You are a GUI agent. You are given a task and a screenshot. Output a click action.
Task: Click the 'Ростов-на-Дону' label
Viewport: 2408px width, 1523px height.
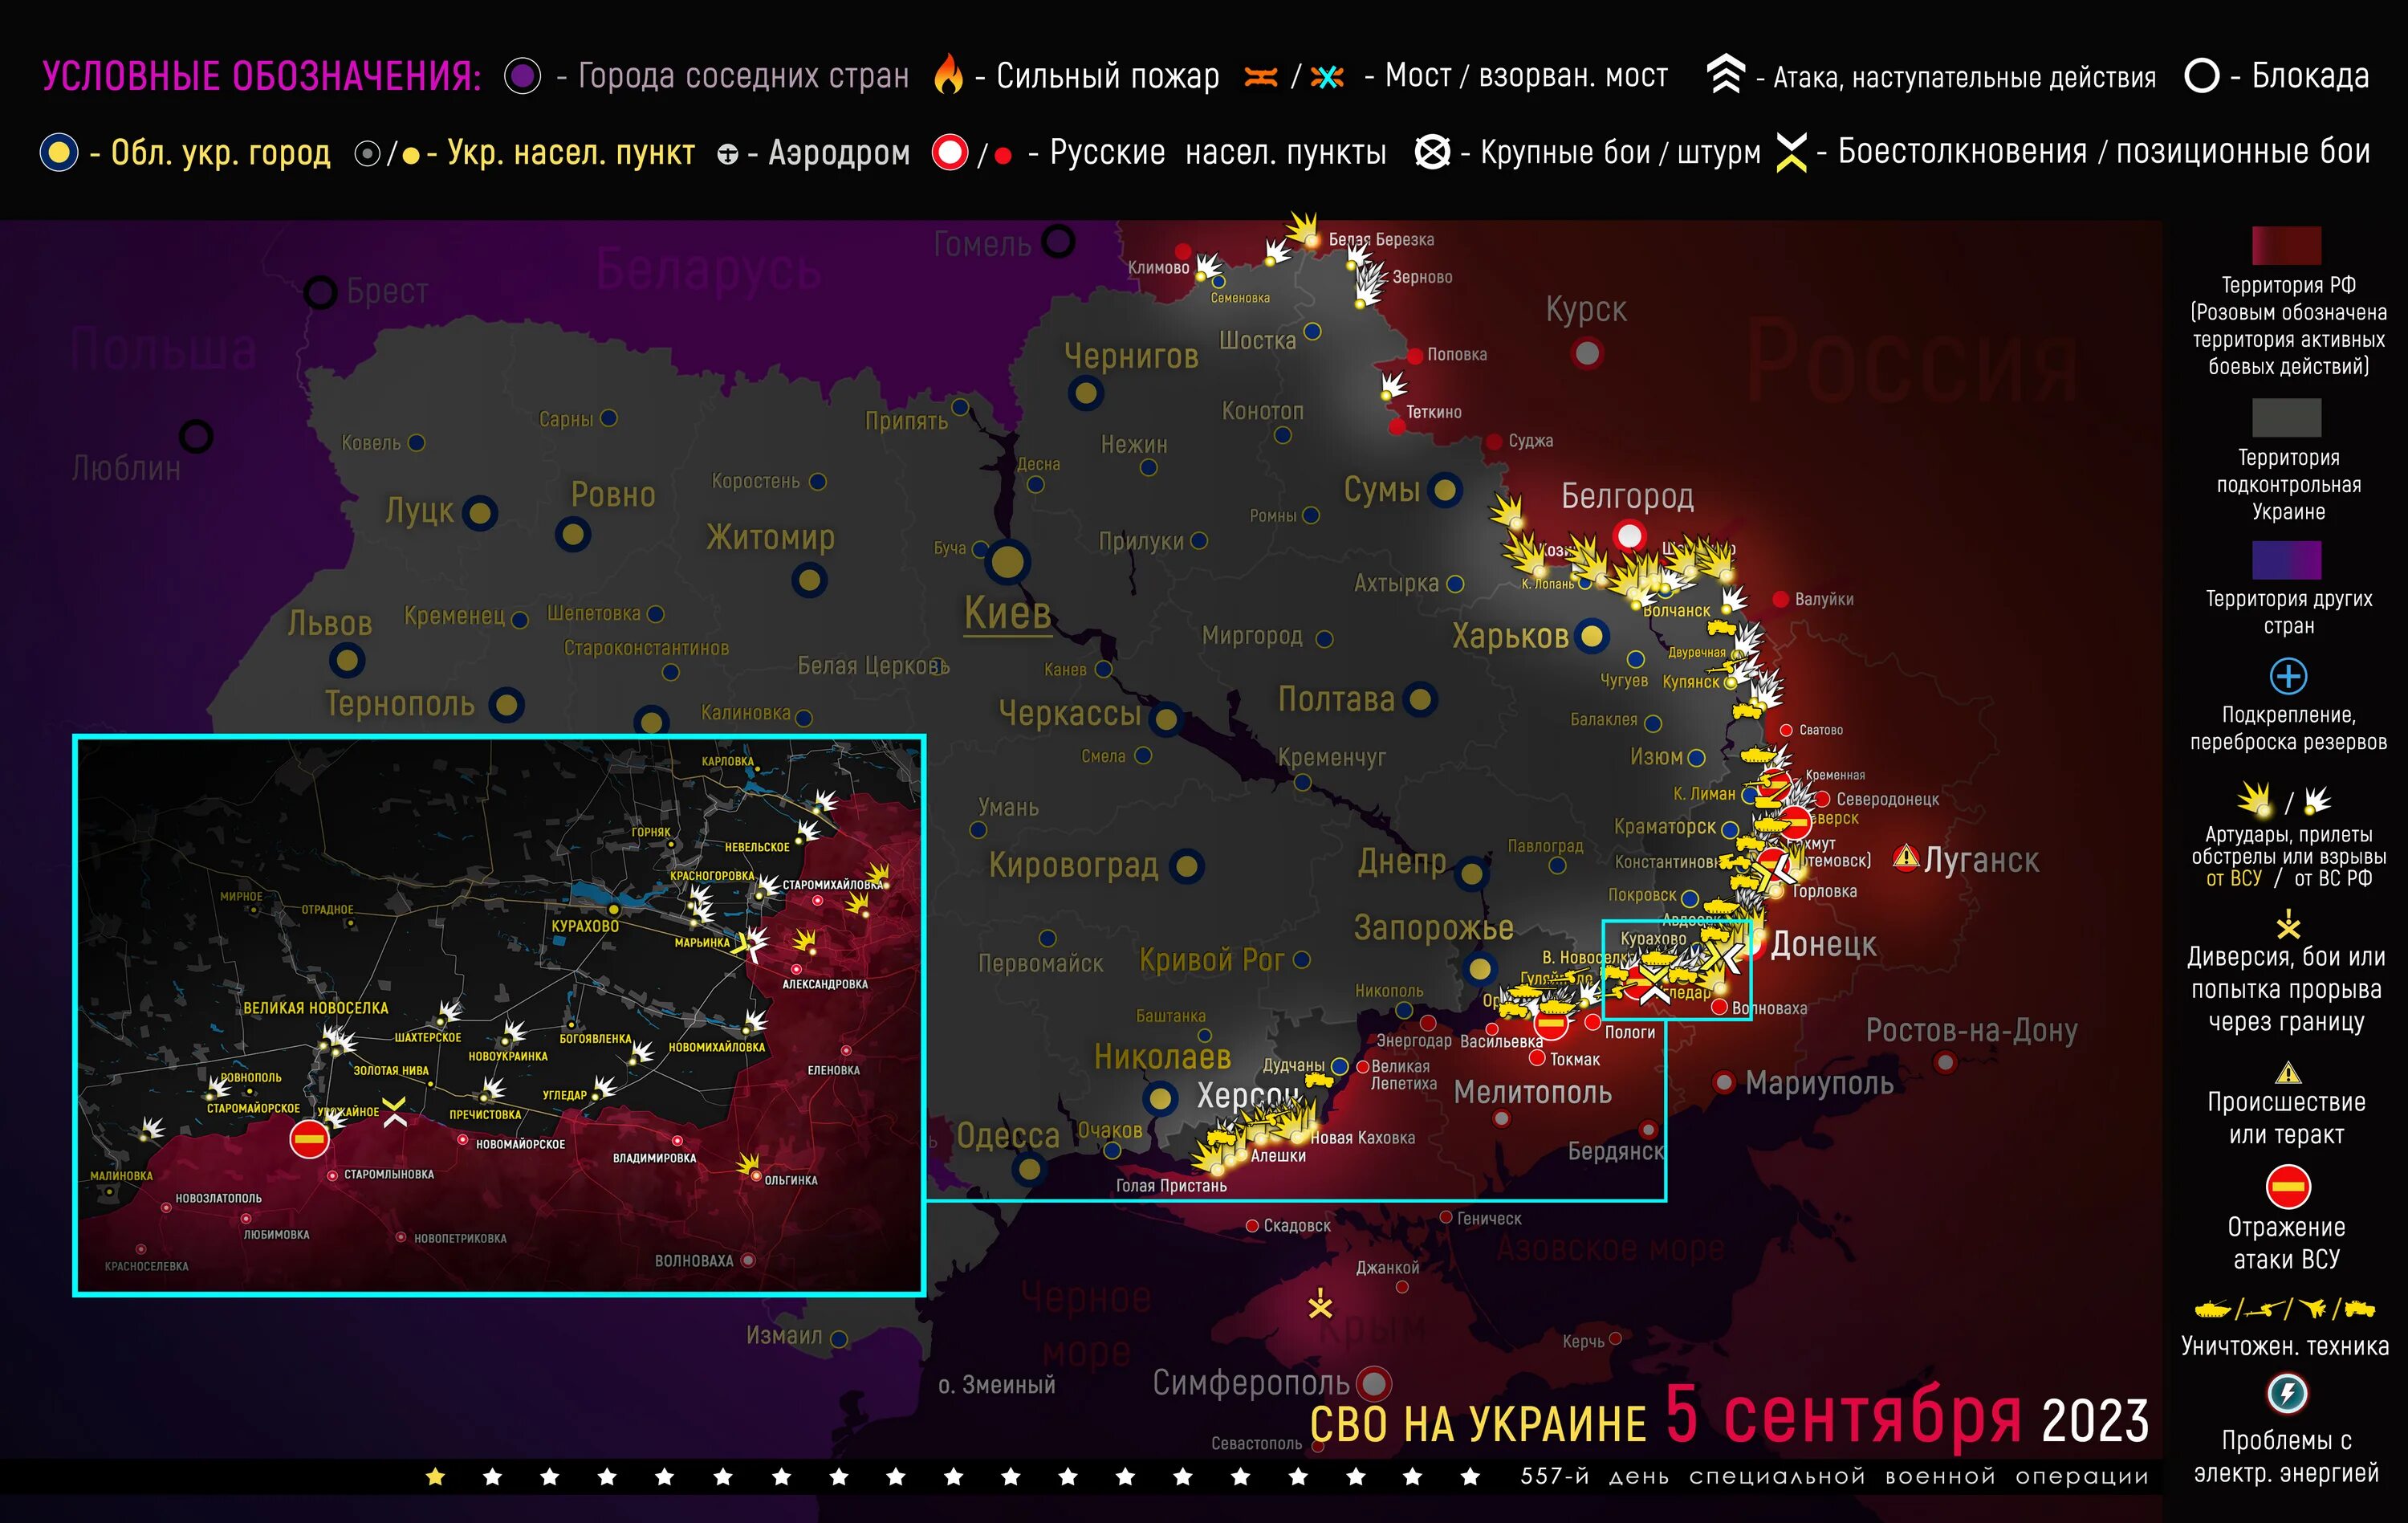coord(1971,1030)
